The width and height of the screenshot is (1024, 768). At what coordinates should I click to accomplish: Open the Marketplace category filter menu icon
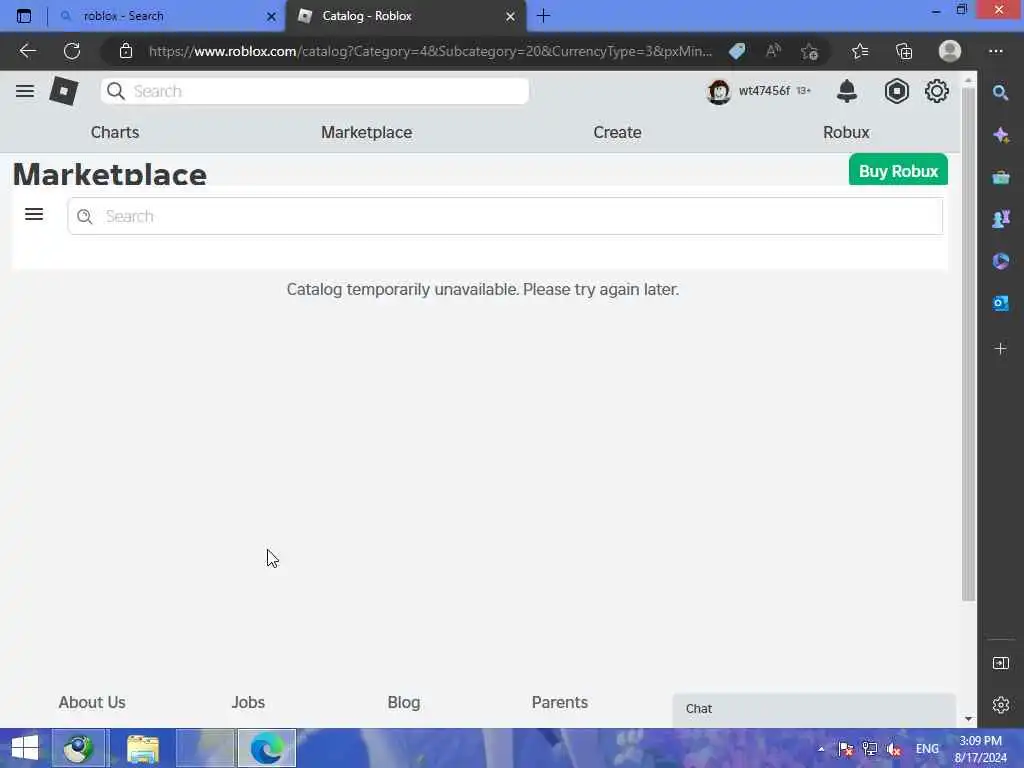34,214
